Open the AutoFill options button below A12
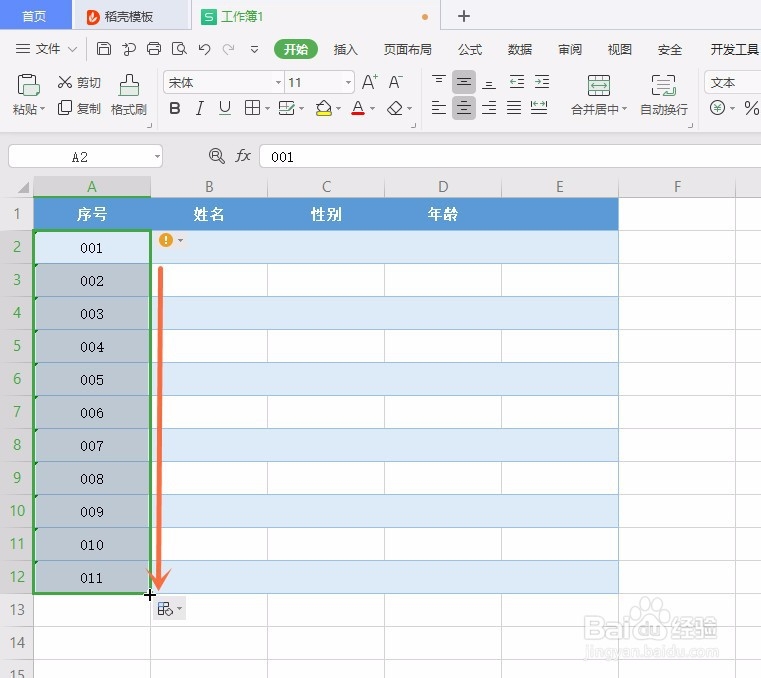 [x=169, y=609]
